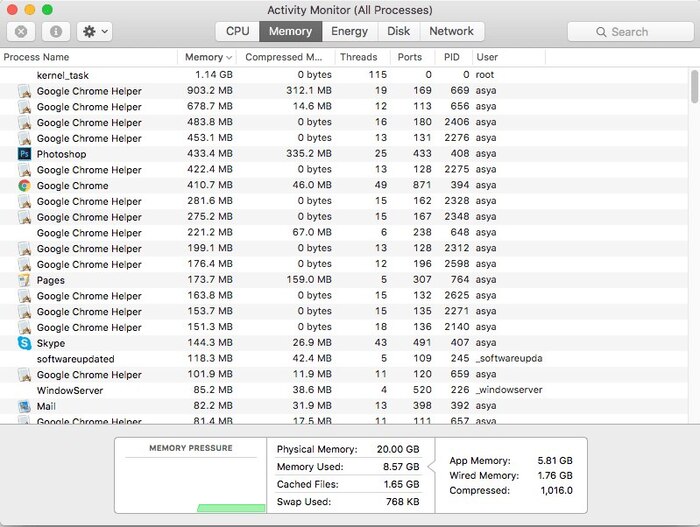Screen dimensions: 700x527
Task: Toggle Memory column sort order
Action: click(x=208, y=57)
